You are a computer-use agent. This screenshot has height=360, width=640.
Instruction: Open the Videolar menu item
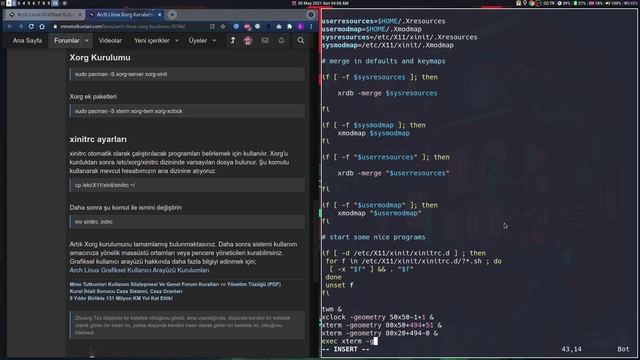[x=110, y=41]
